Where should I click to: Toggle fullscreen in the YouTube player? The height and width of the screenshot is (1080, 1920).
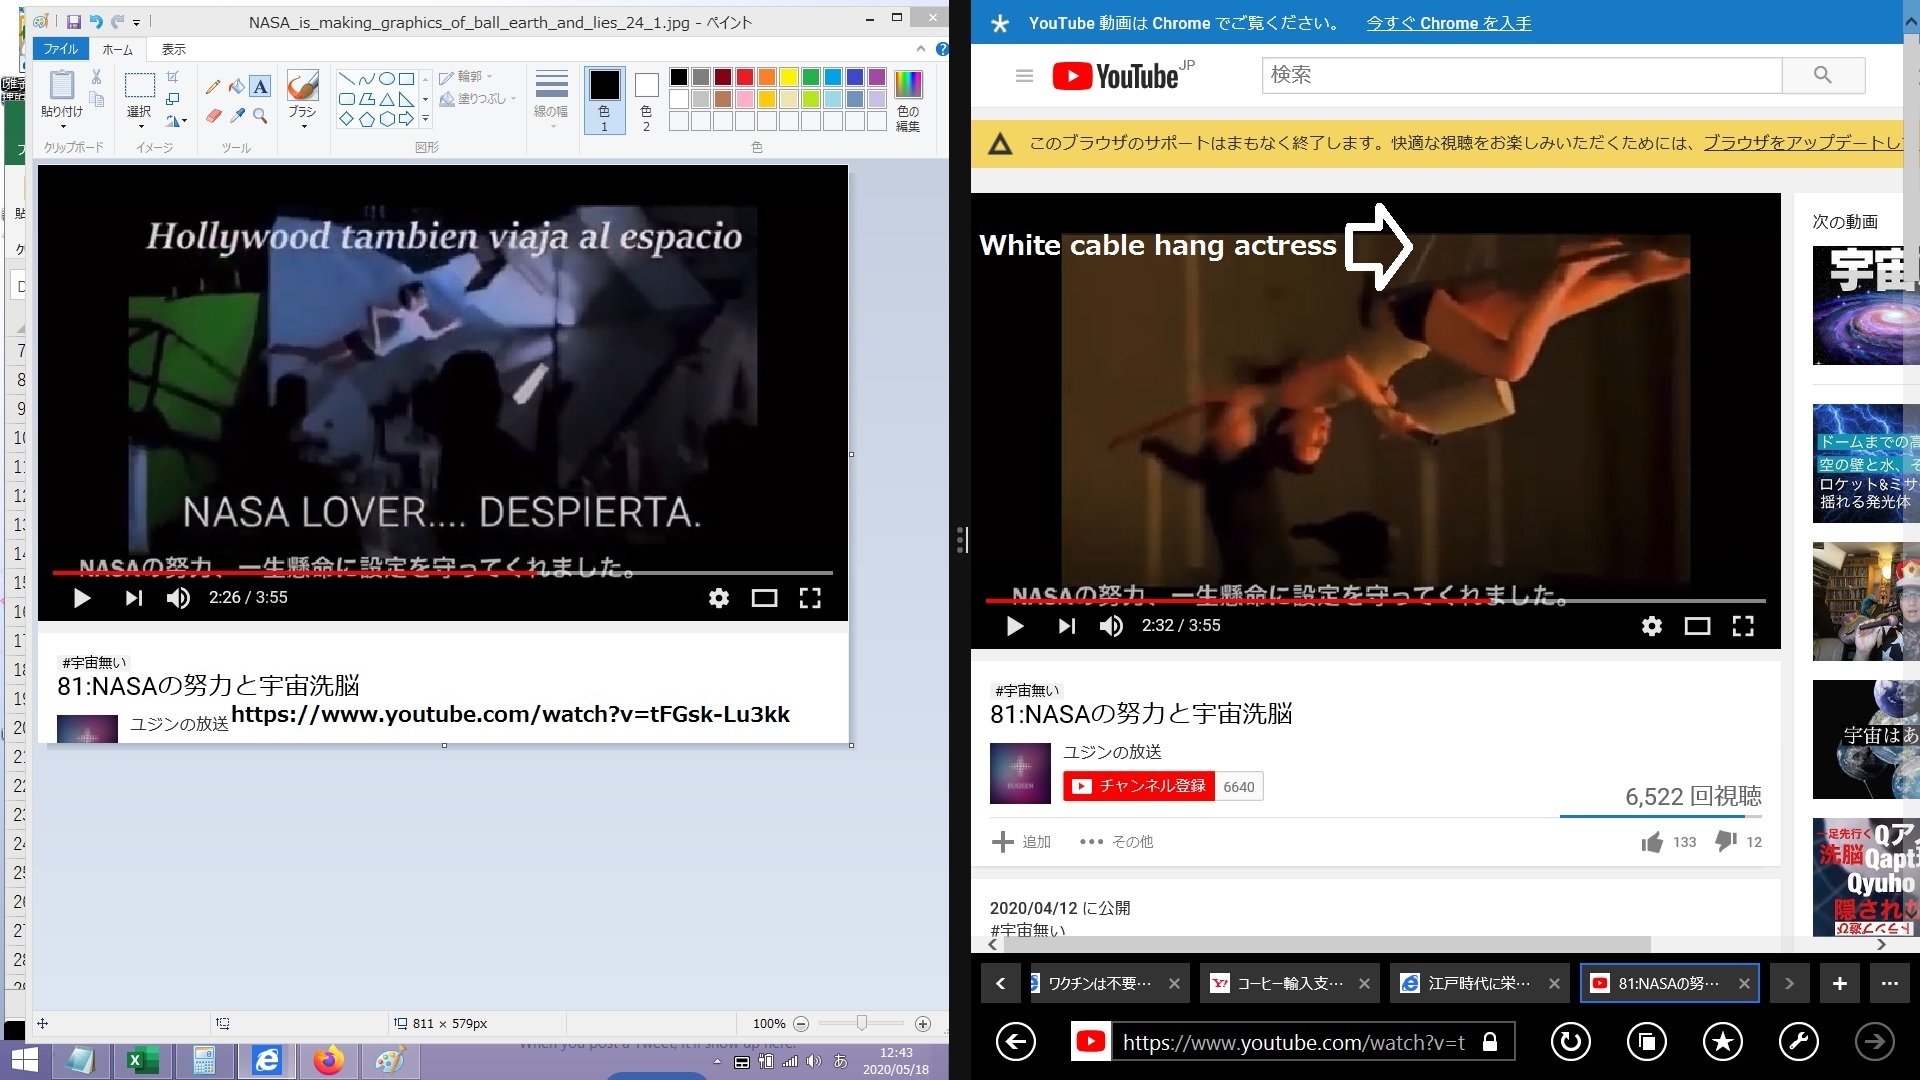(1743, 626)
